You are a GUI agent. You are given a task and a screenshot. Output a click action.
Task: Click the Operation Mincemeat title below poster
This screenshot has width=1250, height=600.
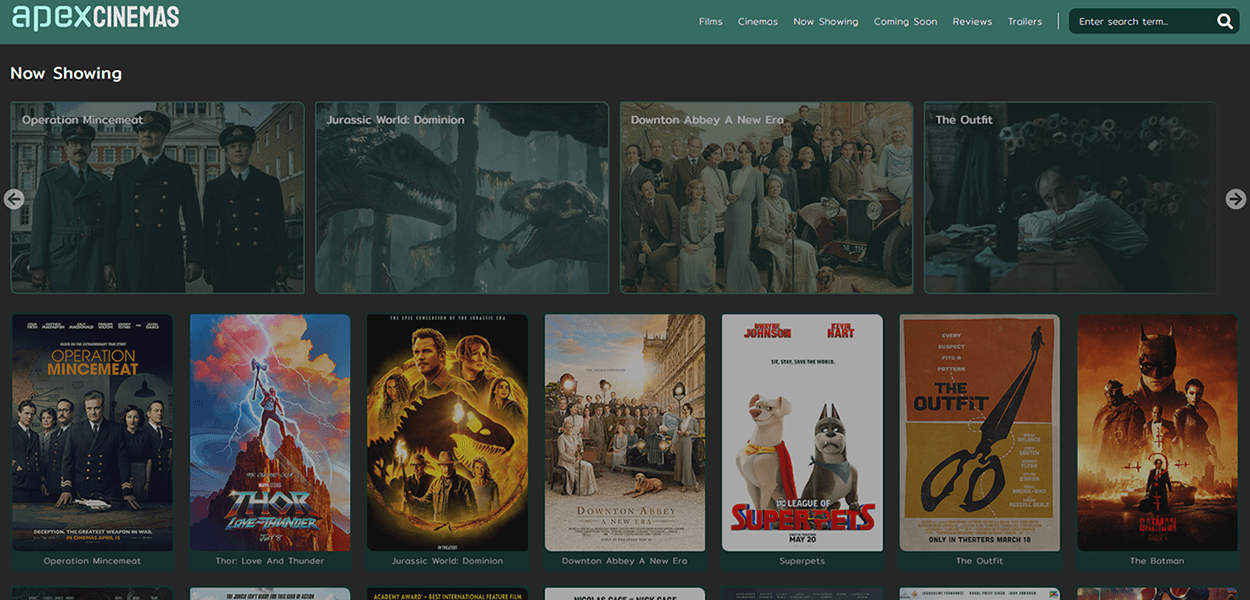(93, 561)
